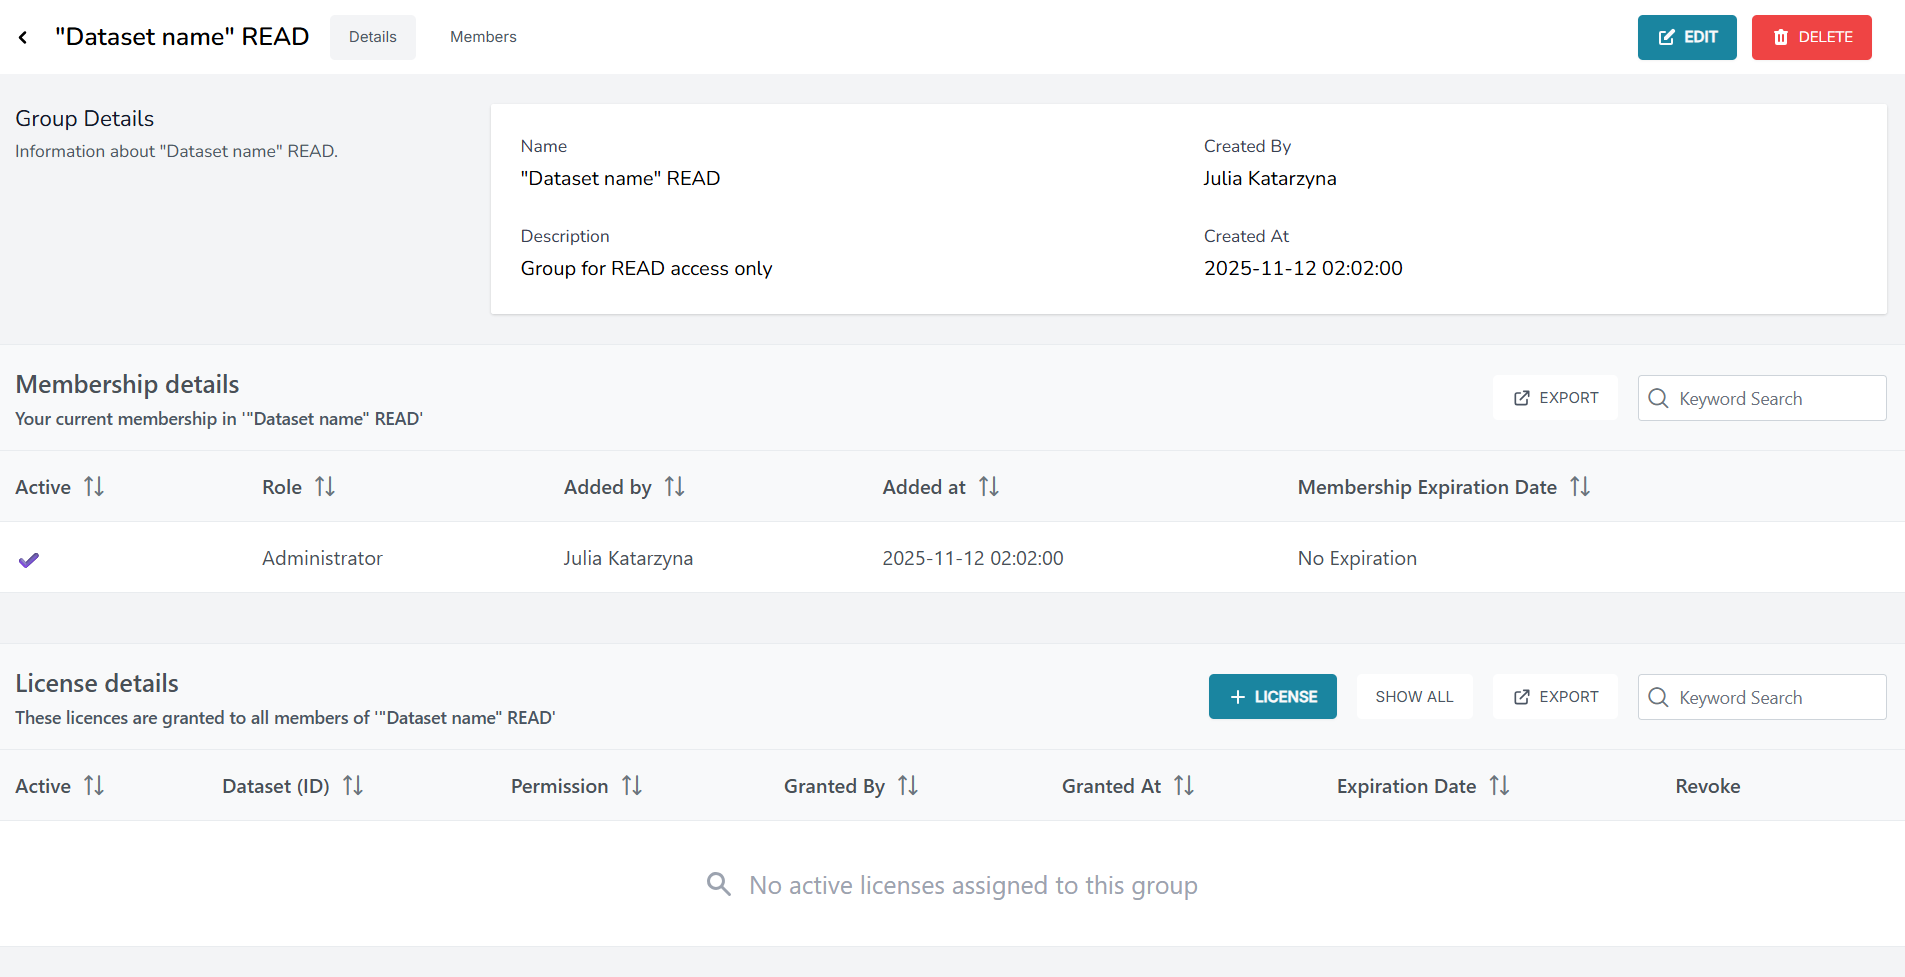Image resolution: width=1905 pixels, height=977 pixels.
Task: Sort licenses by Dataset (ID)
Action: pos(353,786)
